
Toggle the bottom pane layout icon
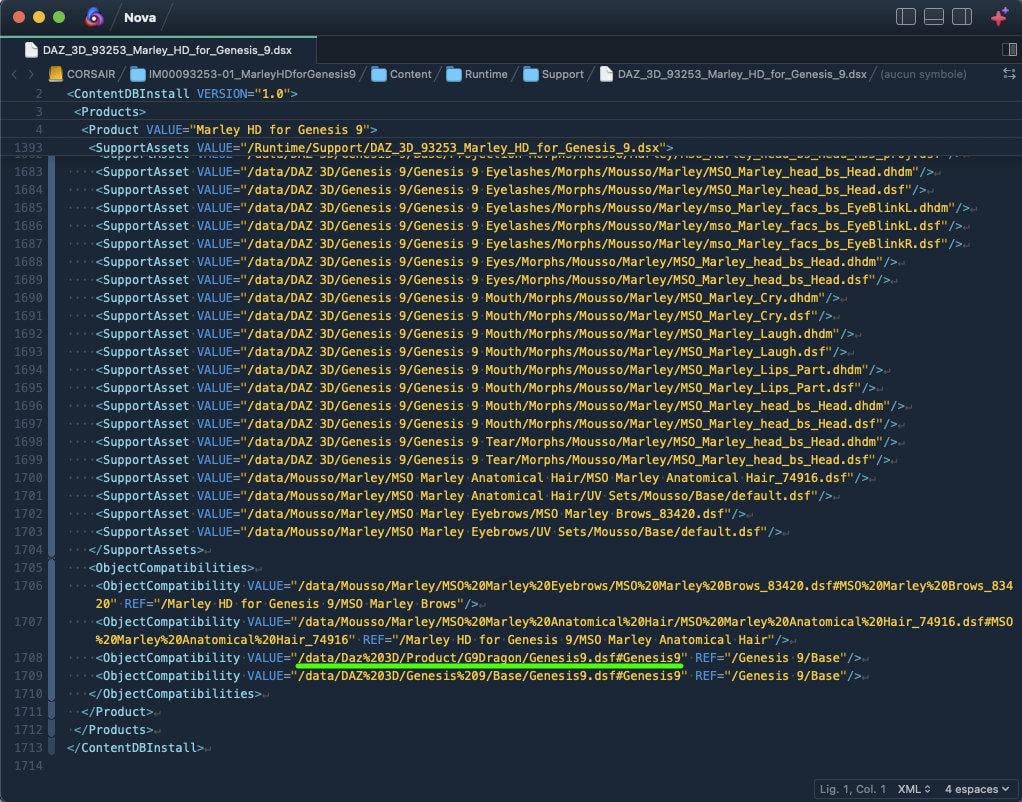click(934, 17)
